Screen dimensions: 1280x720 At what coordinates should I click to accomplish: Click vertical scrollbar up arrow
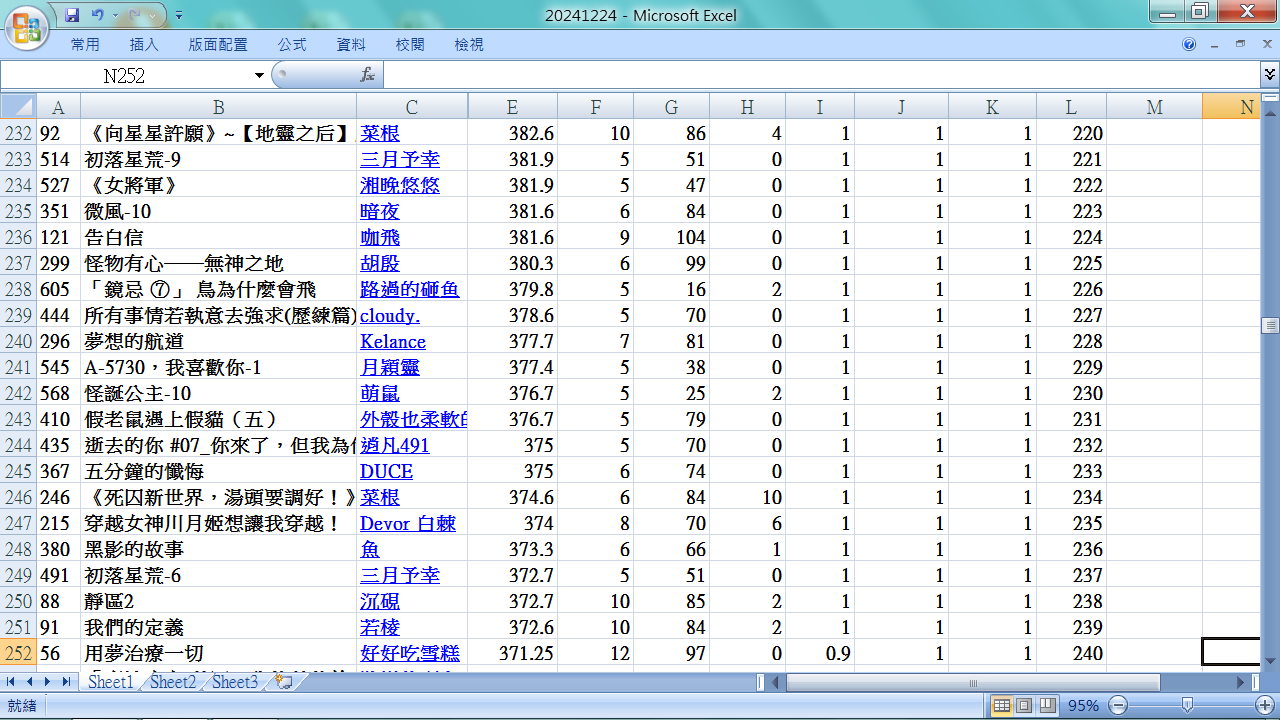pyautogui.click(x=1270, y=113)
